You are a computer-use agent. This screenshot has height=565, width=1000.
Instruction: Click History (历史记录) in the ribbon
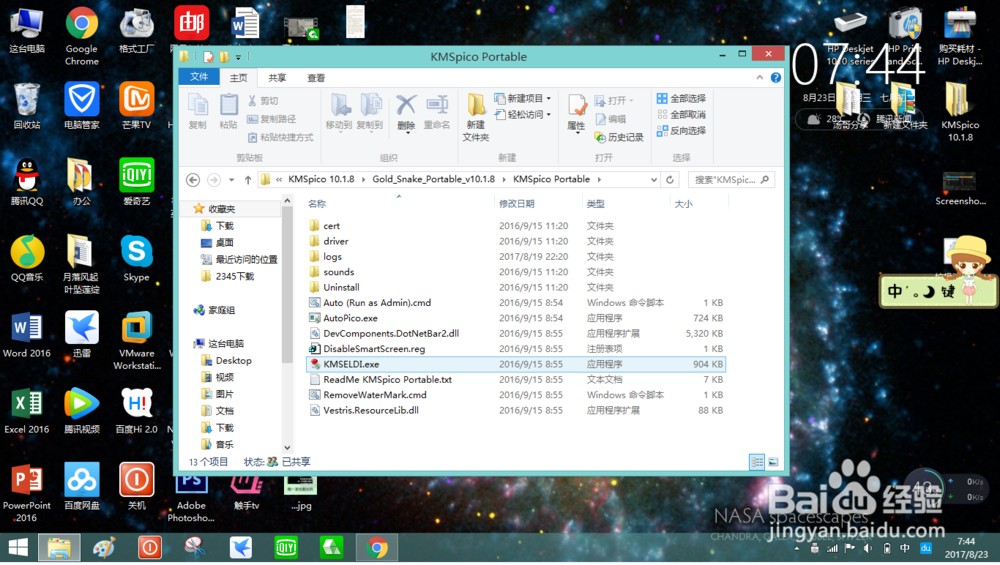[x=619, y=137]
